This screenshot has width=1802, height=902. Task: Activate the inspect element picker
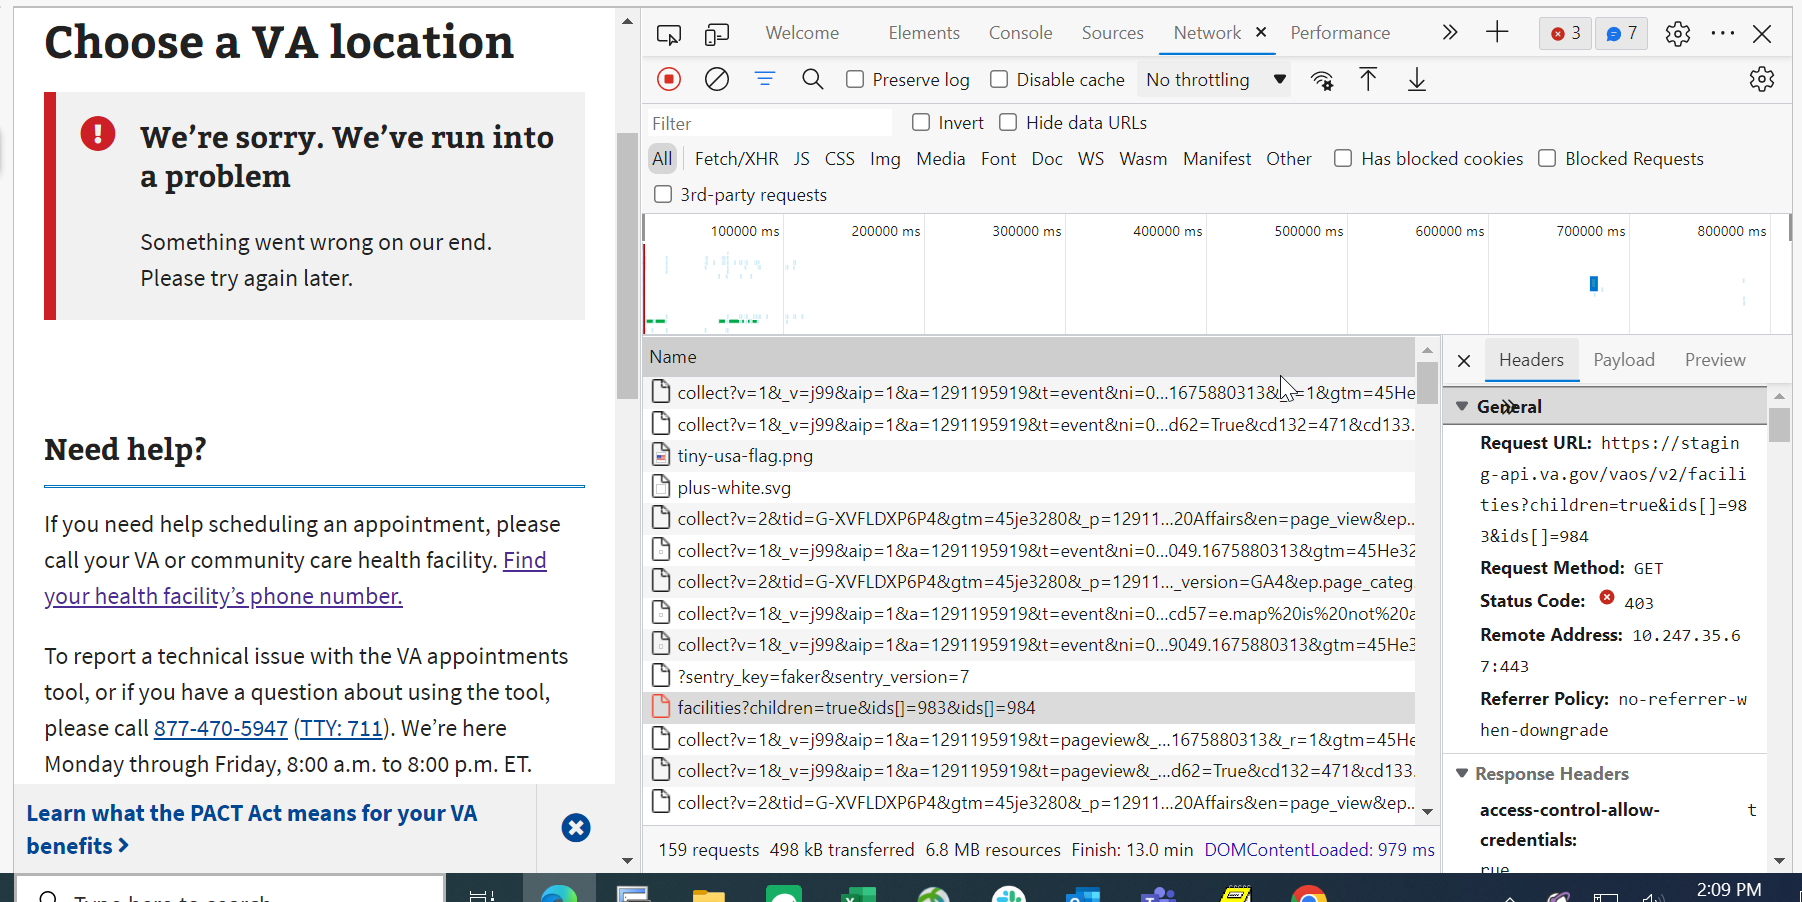pyautogui.click(x=668, y=33)
